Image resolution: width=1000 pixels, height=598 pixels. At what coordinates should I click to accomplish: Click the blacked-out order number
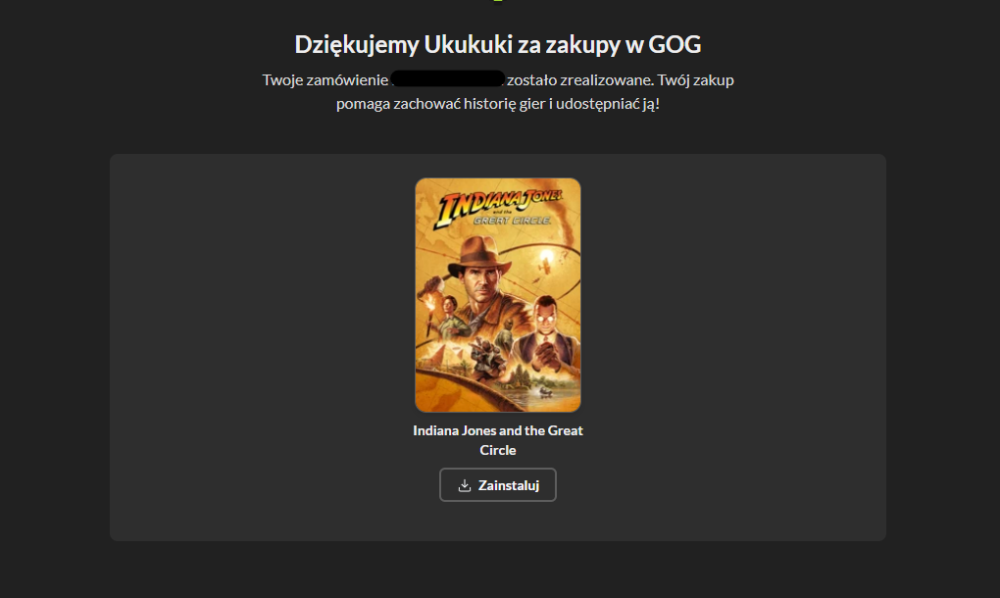click(x=448, y=79)
